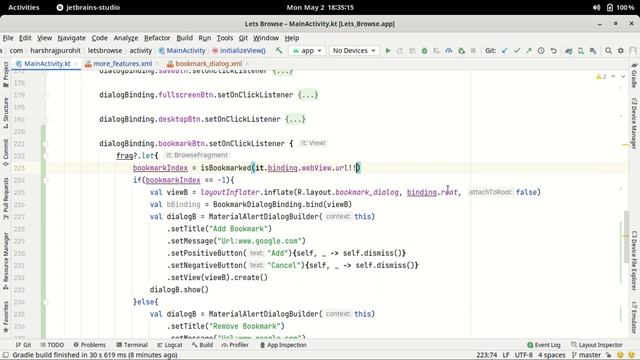
Task: Open the SDK Manager toolbar icon
Action: (x=593, y=51)
